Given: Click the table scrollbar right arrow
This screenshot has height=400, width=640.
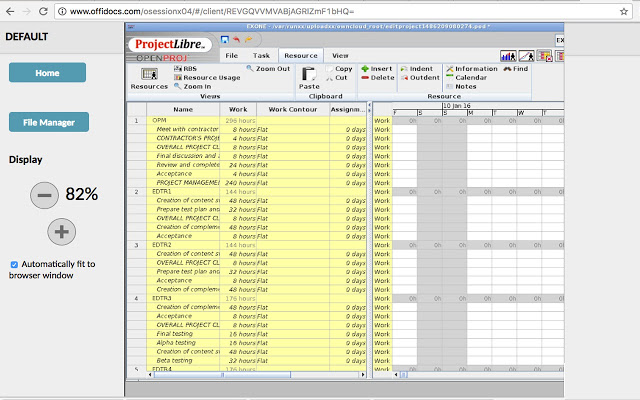Looking at the screenshot, I should [x=363, y=374].
